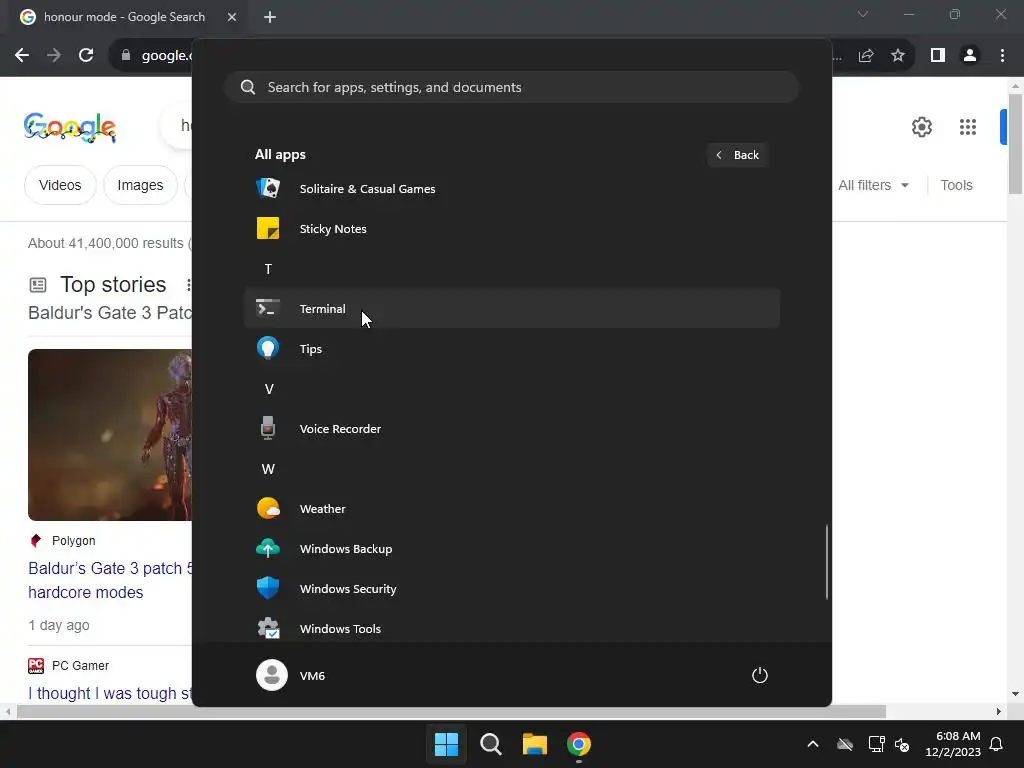Open the notifications bell
Screen dimensions: 1024x768
pos(997,744)
